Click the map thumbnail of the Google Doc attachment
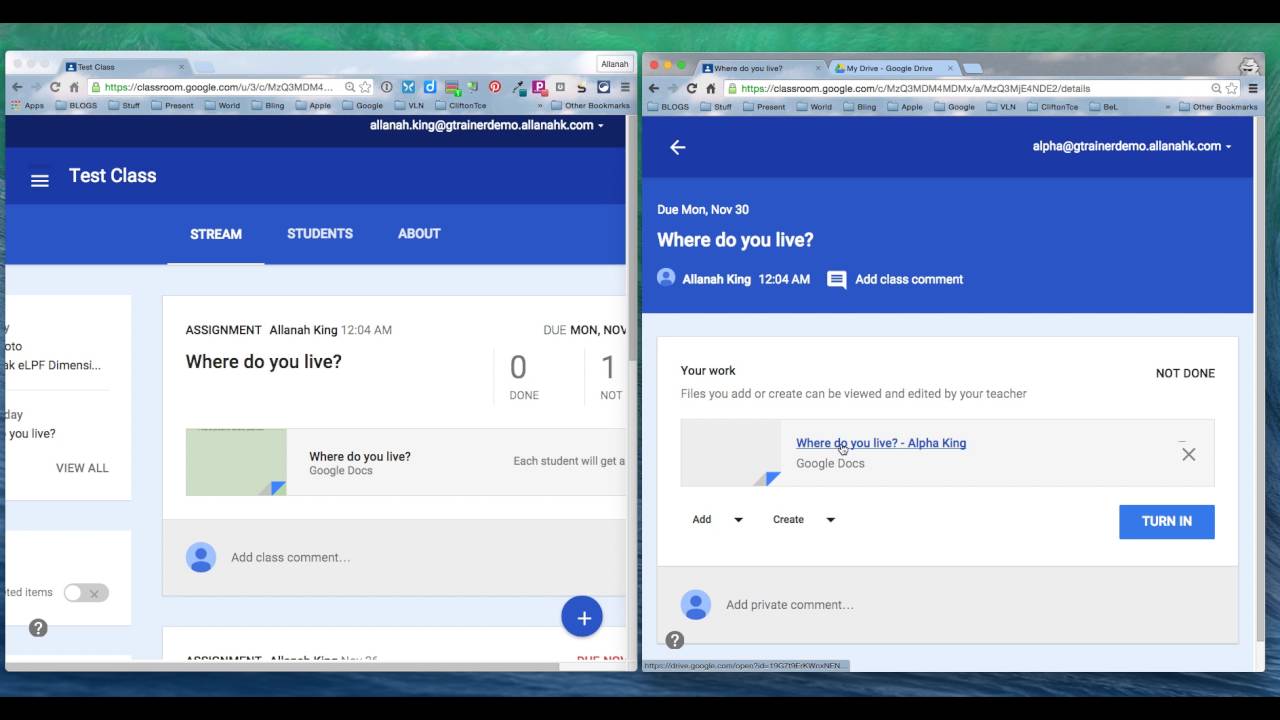Image resolution: width=1280 pixels, height=720 pixels. pyautogui.click(x=236, y=462)
